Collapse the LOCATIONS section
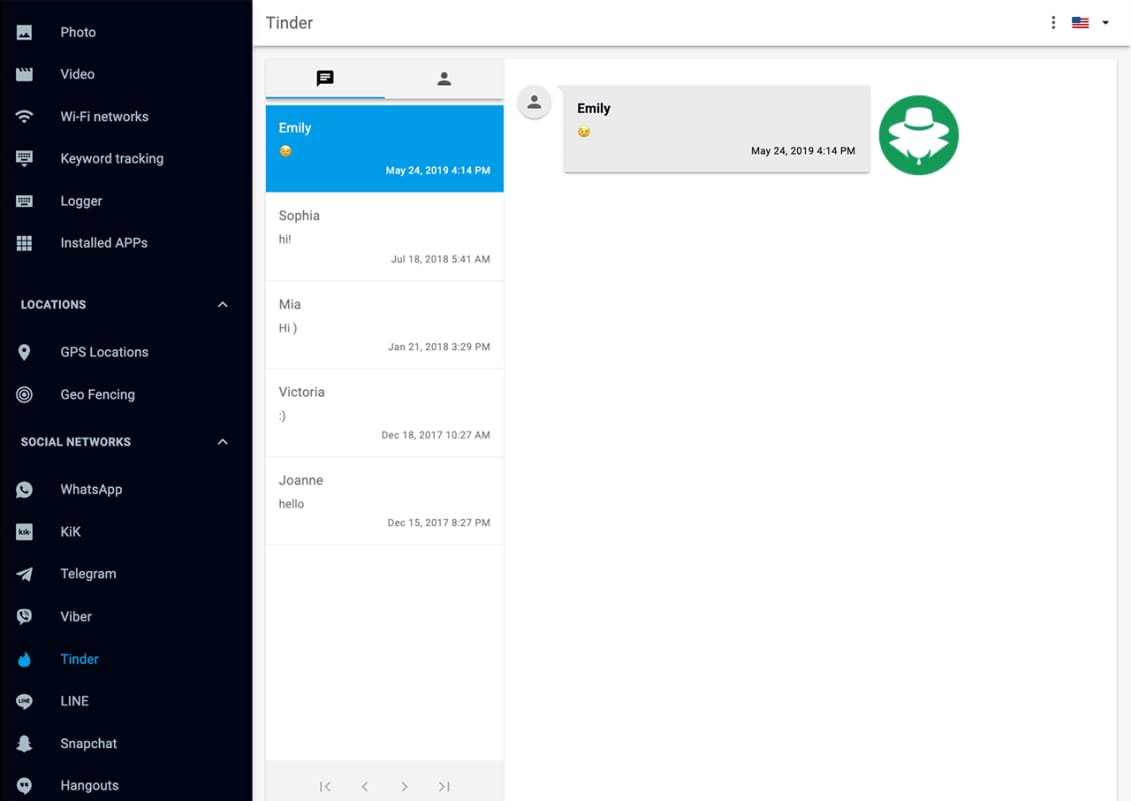The width and height of the screenshot is (1131, 801). coord(222,304)
